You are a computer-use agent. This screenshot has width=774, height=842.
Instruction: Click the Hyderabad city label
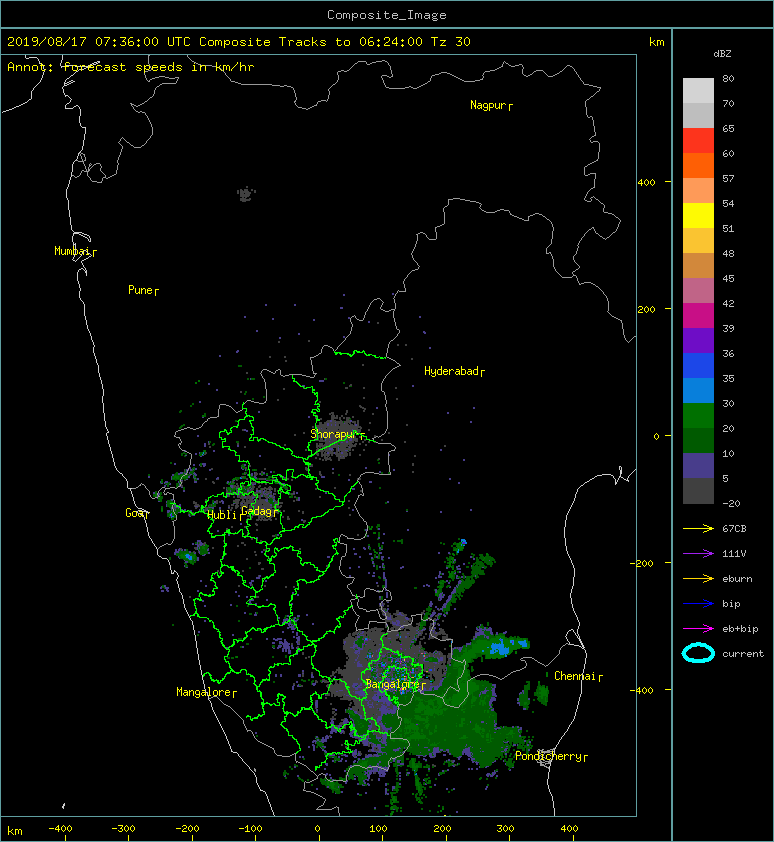tap(451, 371)
